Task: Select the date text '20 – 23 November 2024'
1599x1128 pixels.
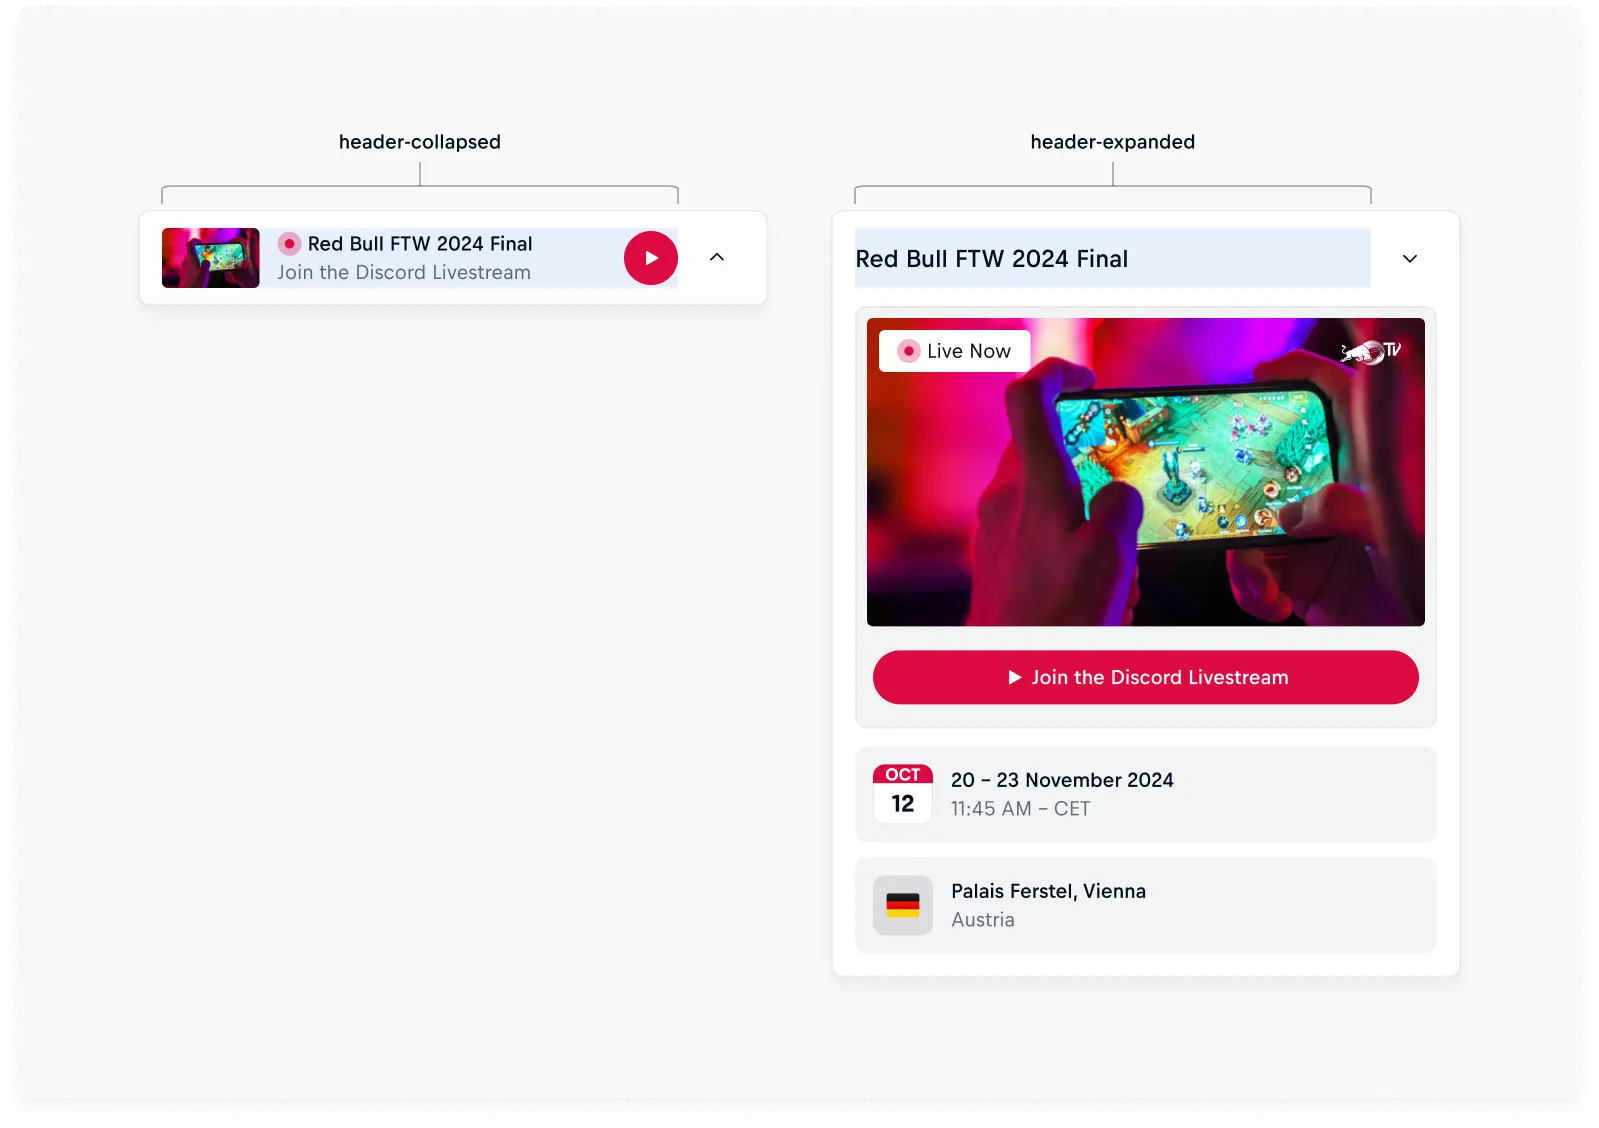Action: click(1062, 780)
